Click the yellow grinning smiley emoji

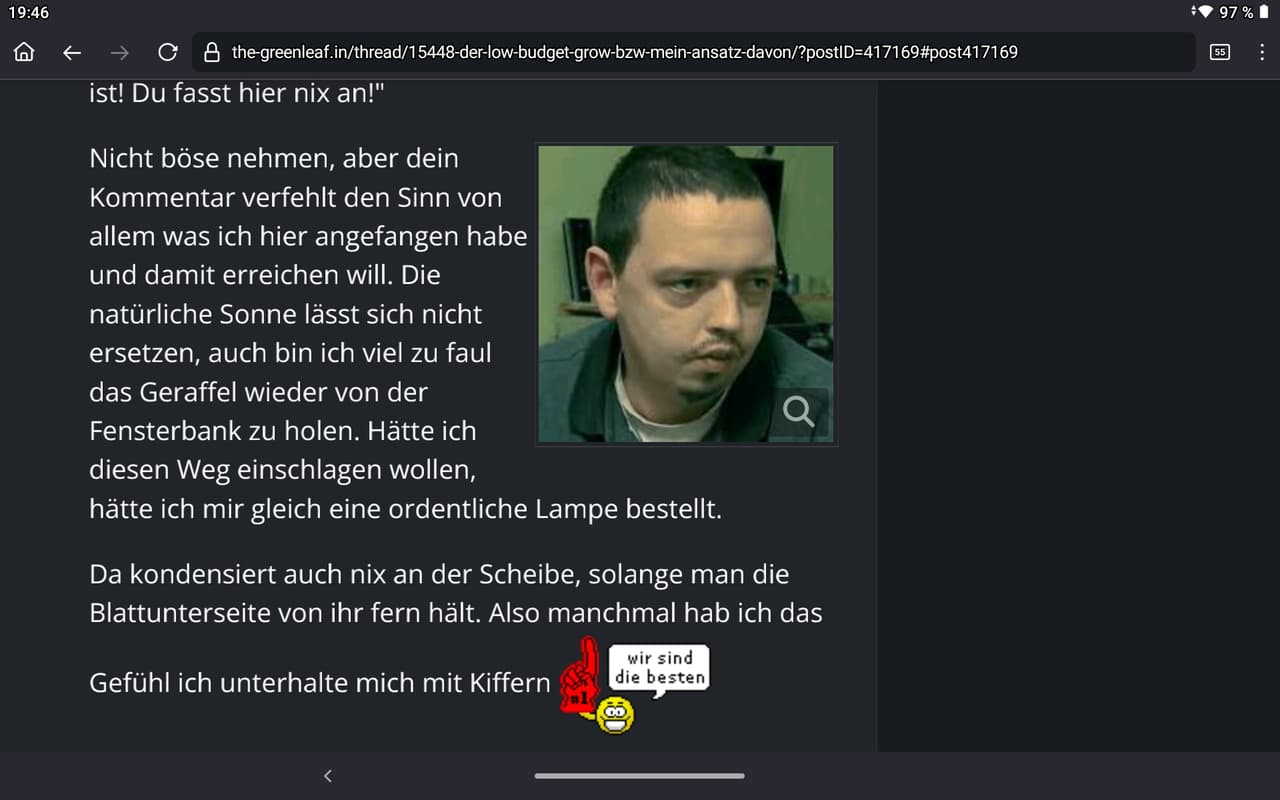[615, 715]
